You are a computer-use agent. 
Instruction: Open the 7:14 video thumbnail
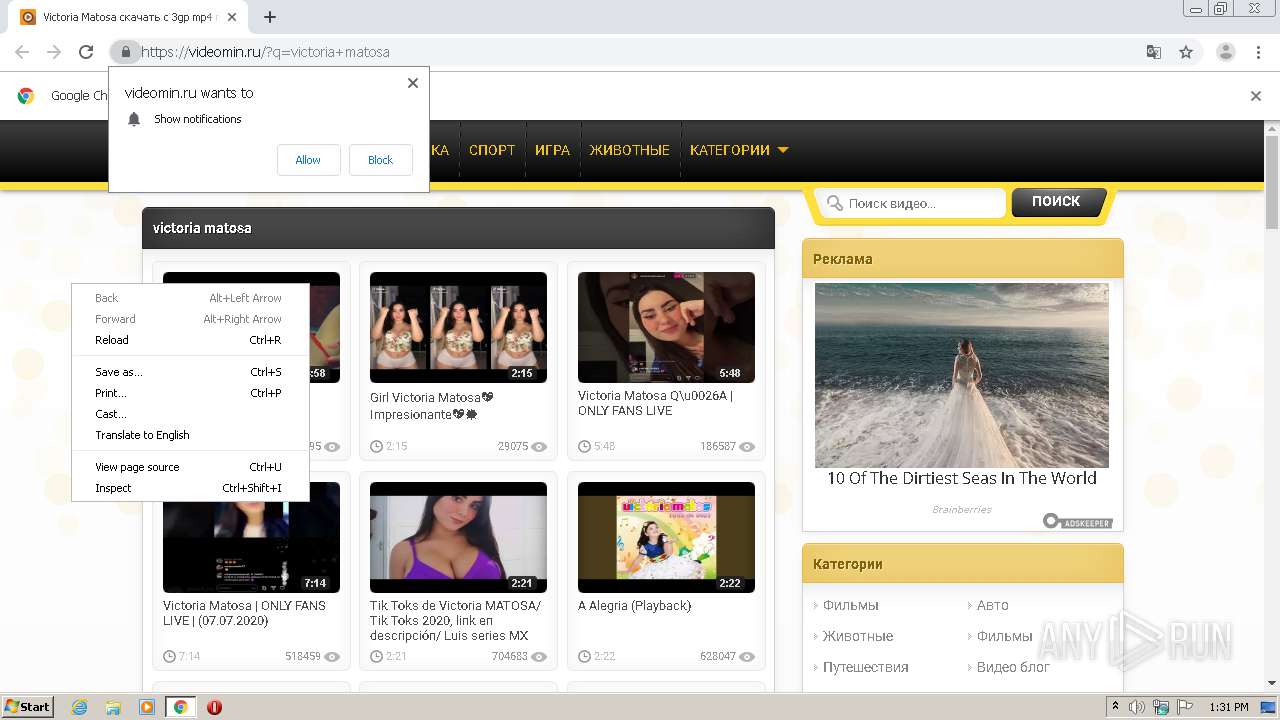[251, 537]
